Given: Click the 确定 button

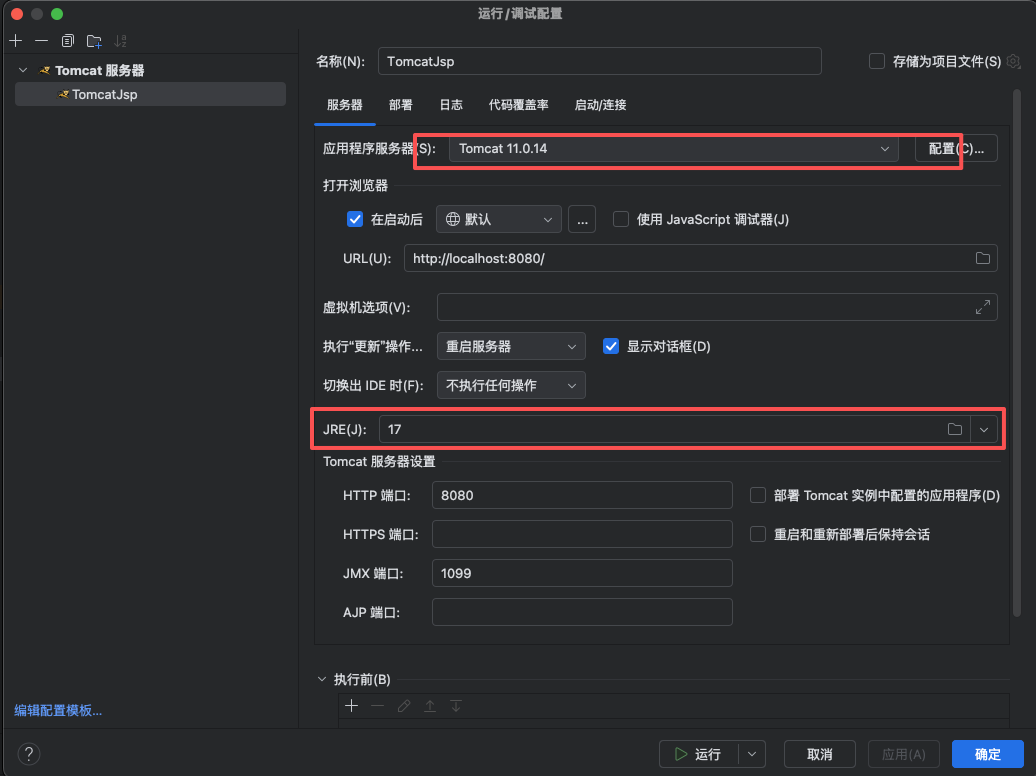Looking at the screenshot, I should 988,754.
